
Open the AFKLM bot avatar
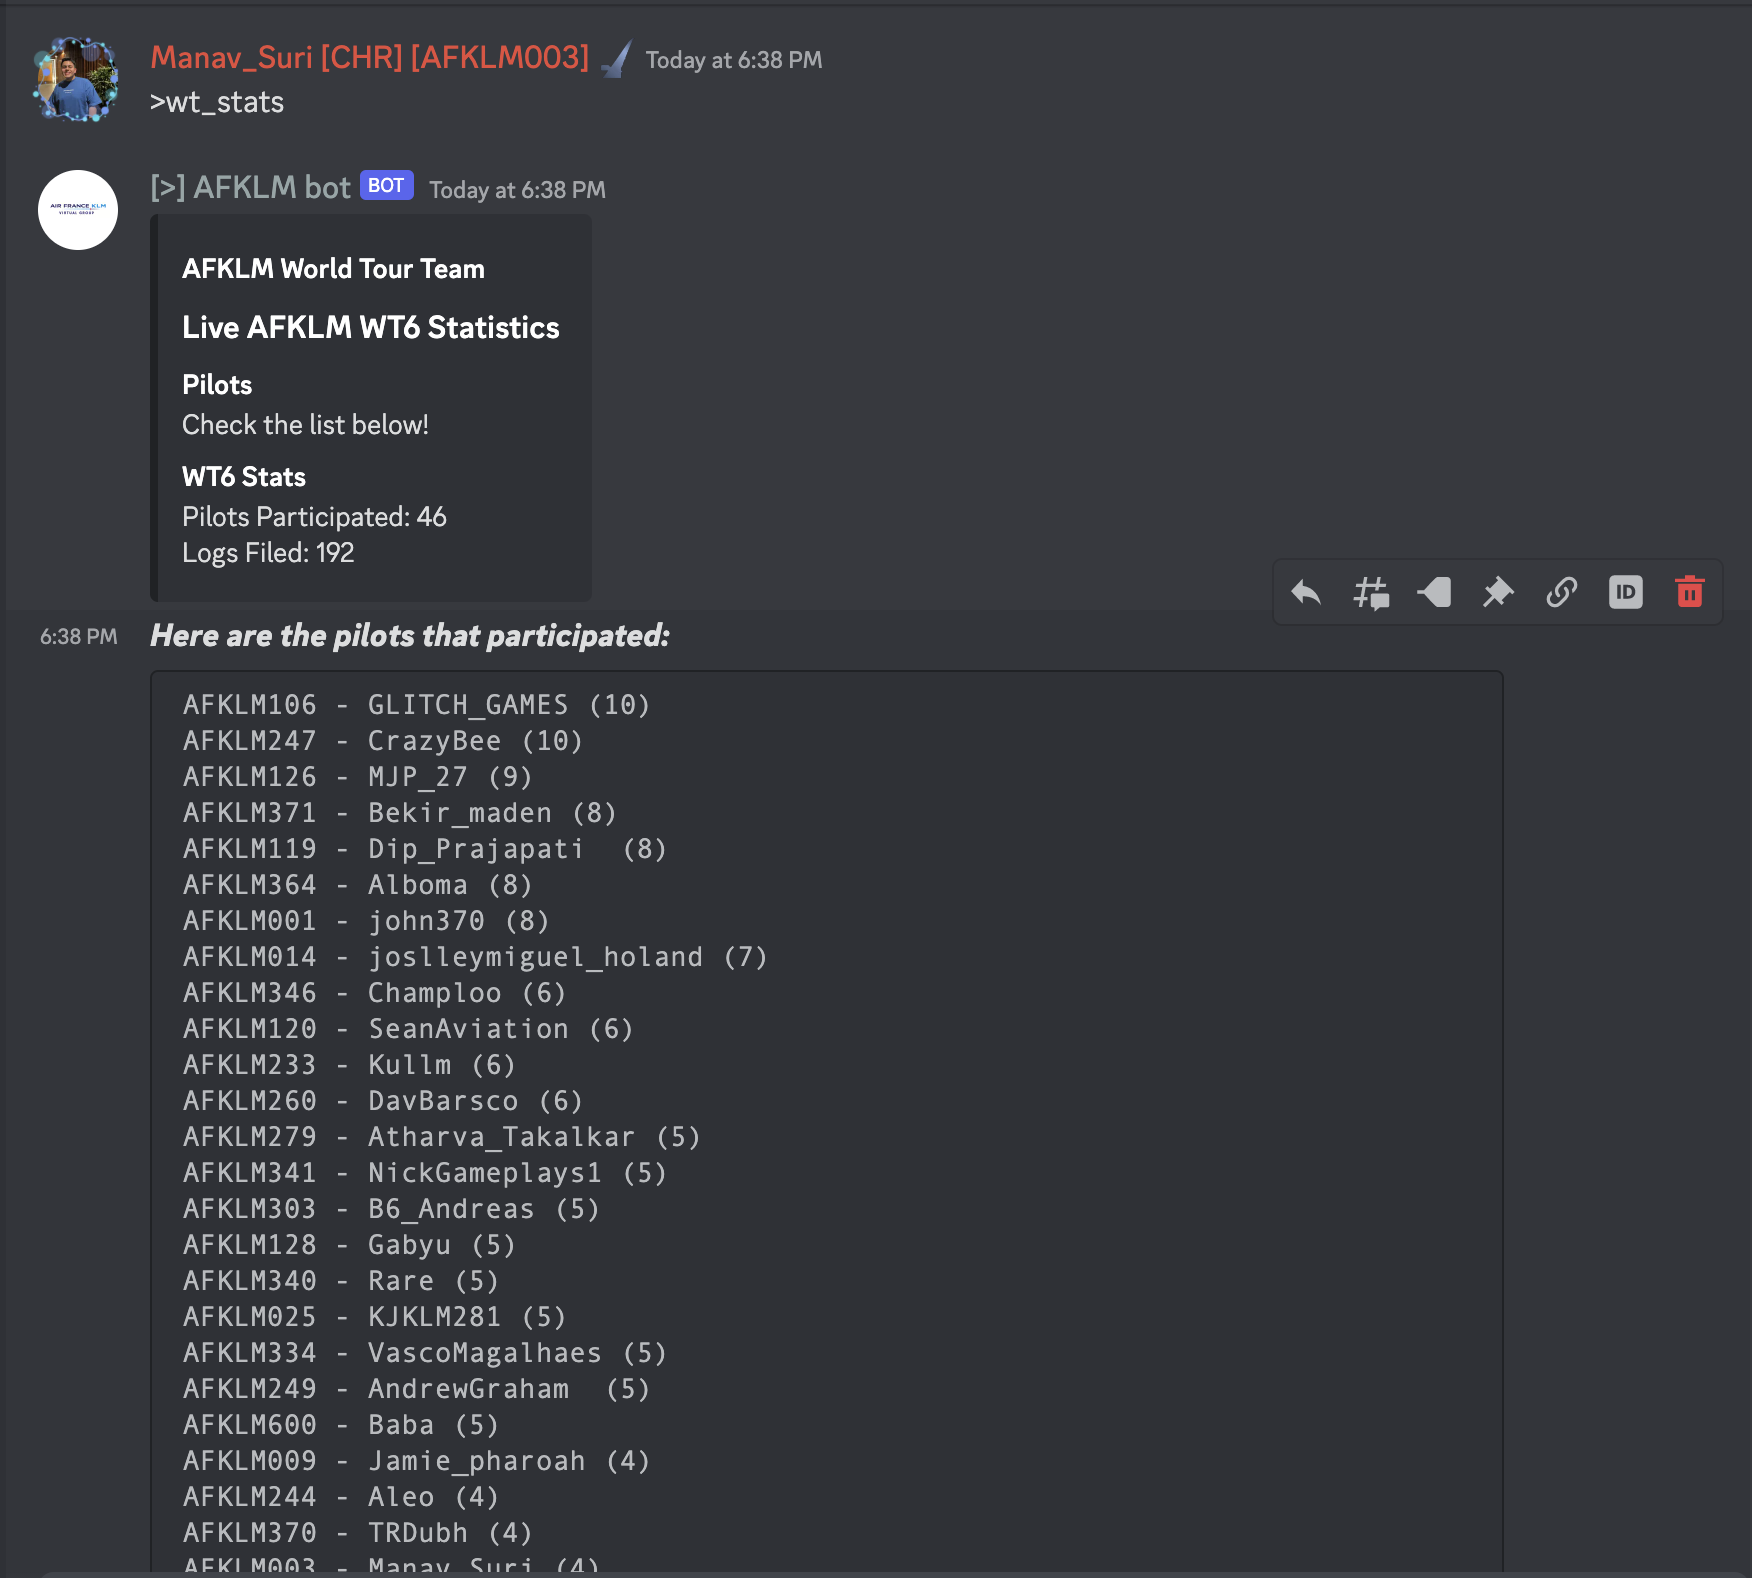tap(78, 210)
